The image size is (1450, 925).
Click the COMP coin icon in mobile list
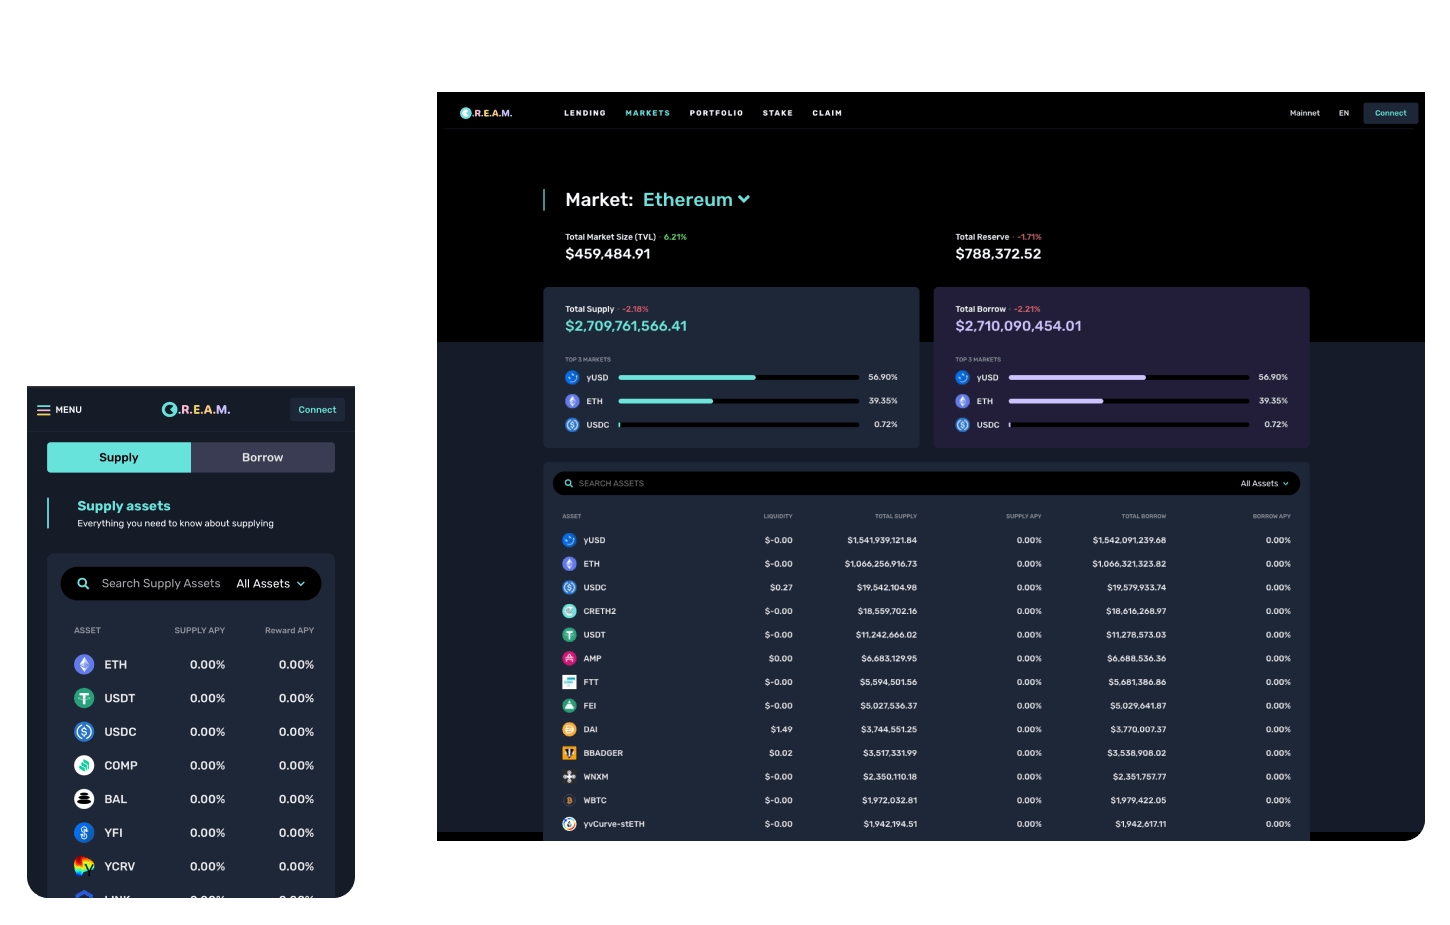click(84, 766)
